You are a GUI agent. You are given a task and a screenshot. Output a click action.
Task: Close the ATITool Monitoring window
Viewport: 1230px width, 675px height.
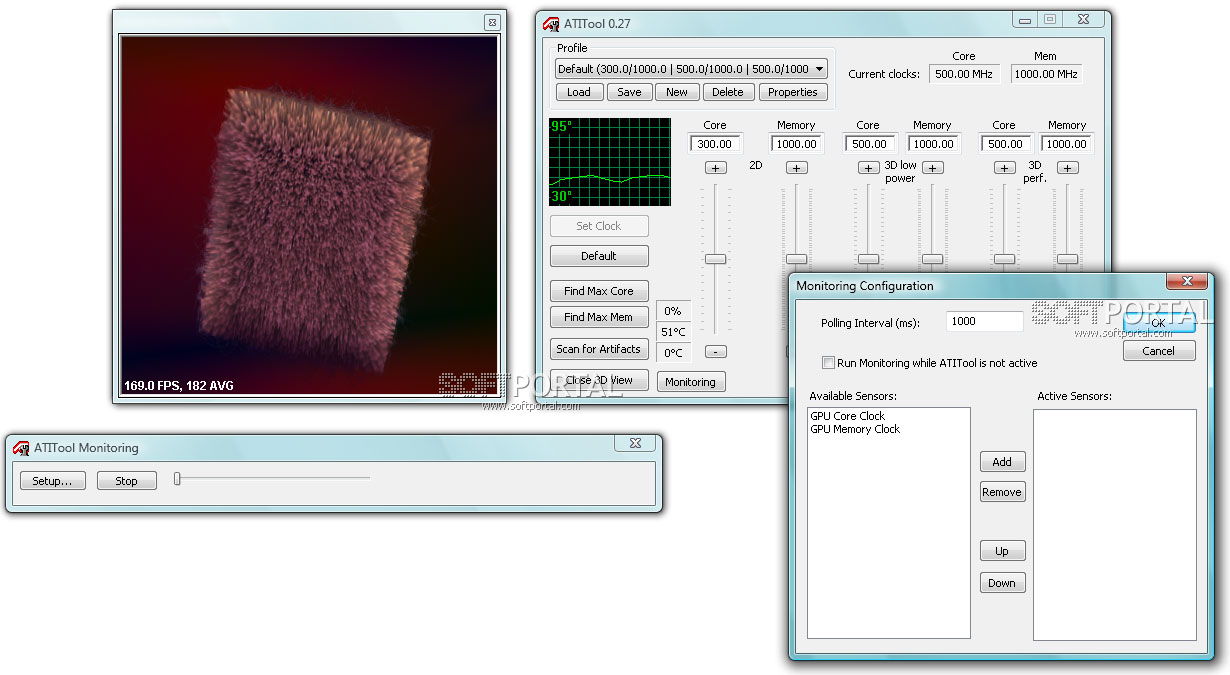pos(635,443)
